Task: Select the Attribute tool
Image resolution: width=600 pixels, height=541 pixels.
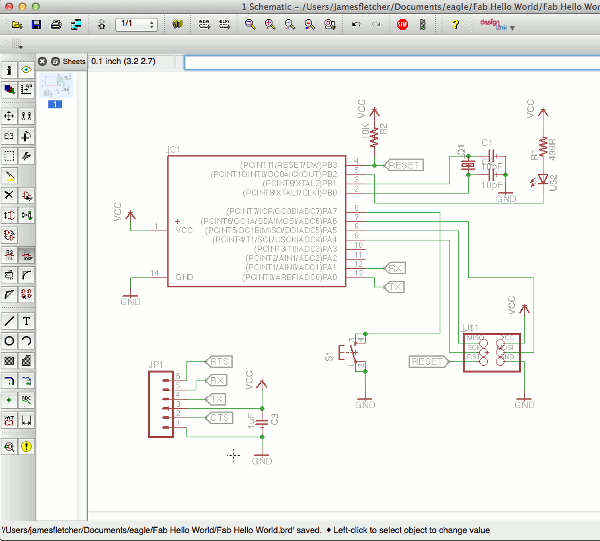Action: tap(9, 420)
